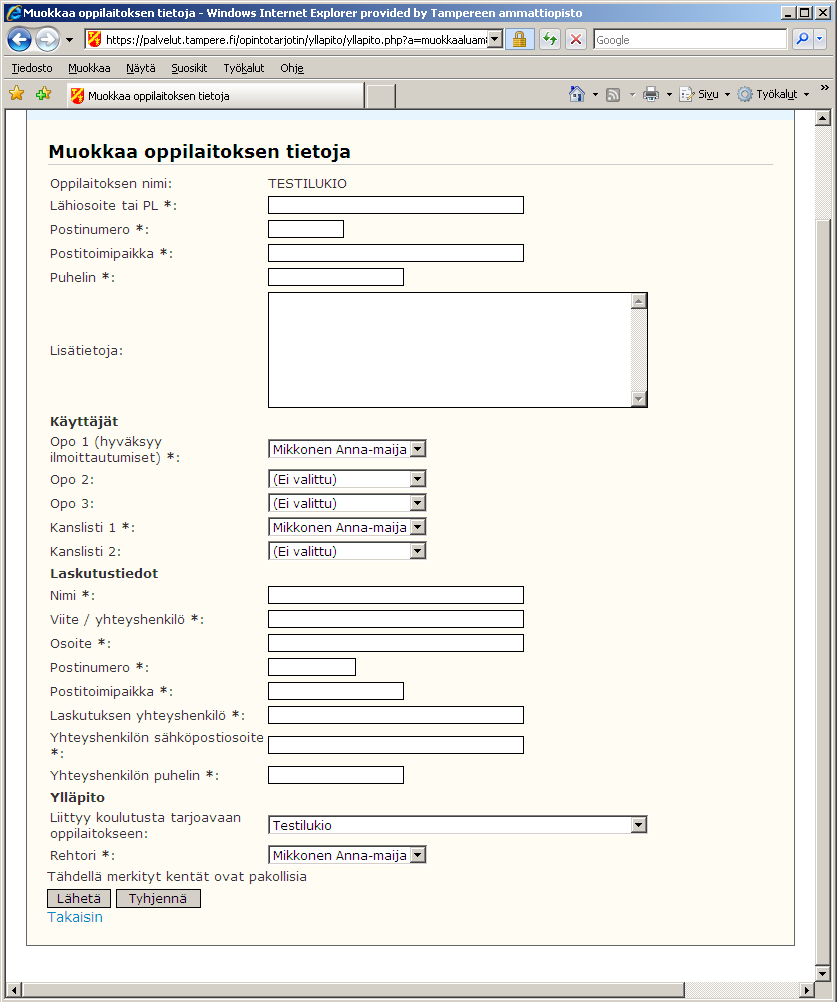The image size is (837, 1002).
Task: Click the Yhteyshenkilön puhelin field
Action: [335, 775]
